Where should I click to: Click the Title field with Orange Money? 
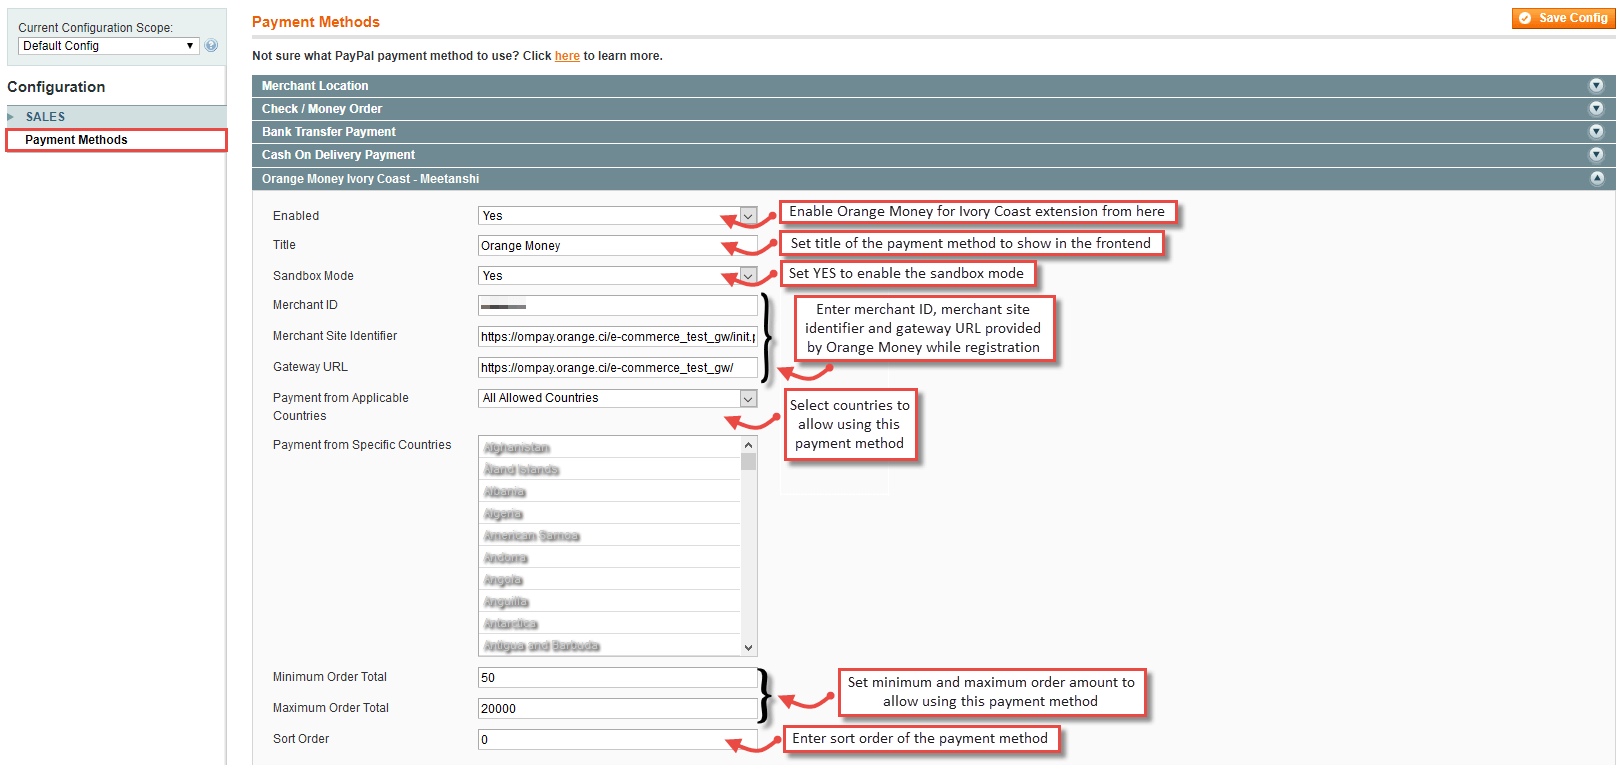click(618, 246)
